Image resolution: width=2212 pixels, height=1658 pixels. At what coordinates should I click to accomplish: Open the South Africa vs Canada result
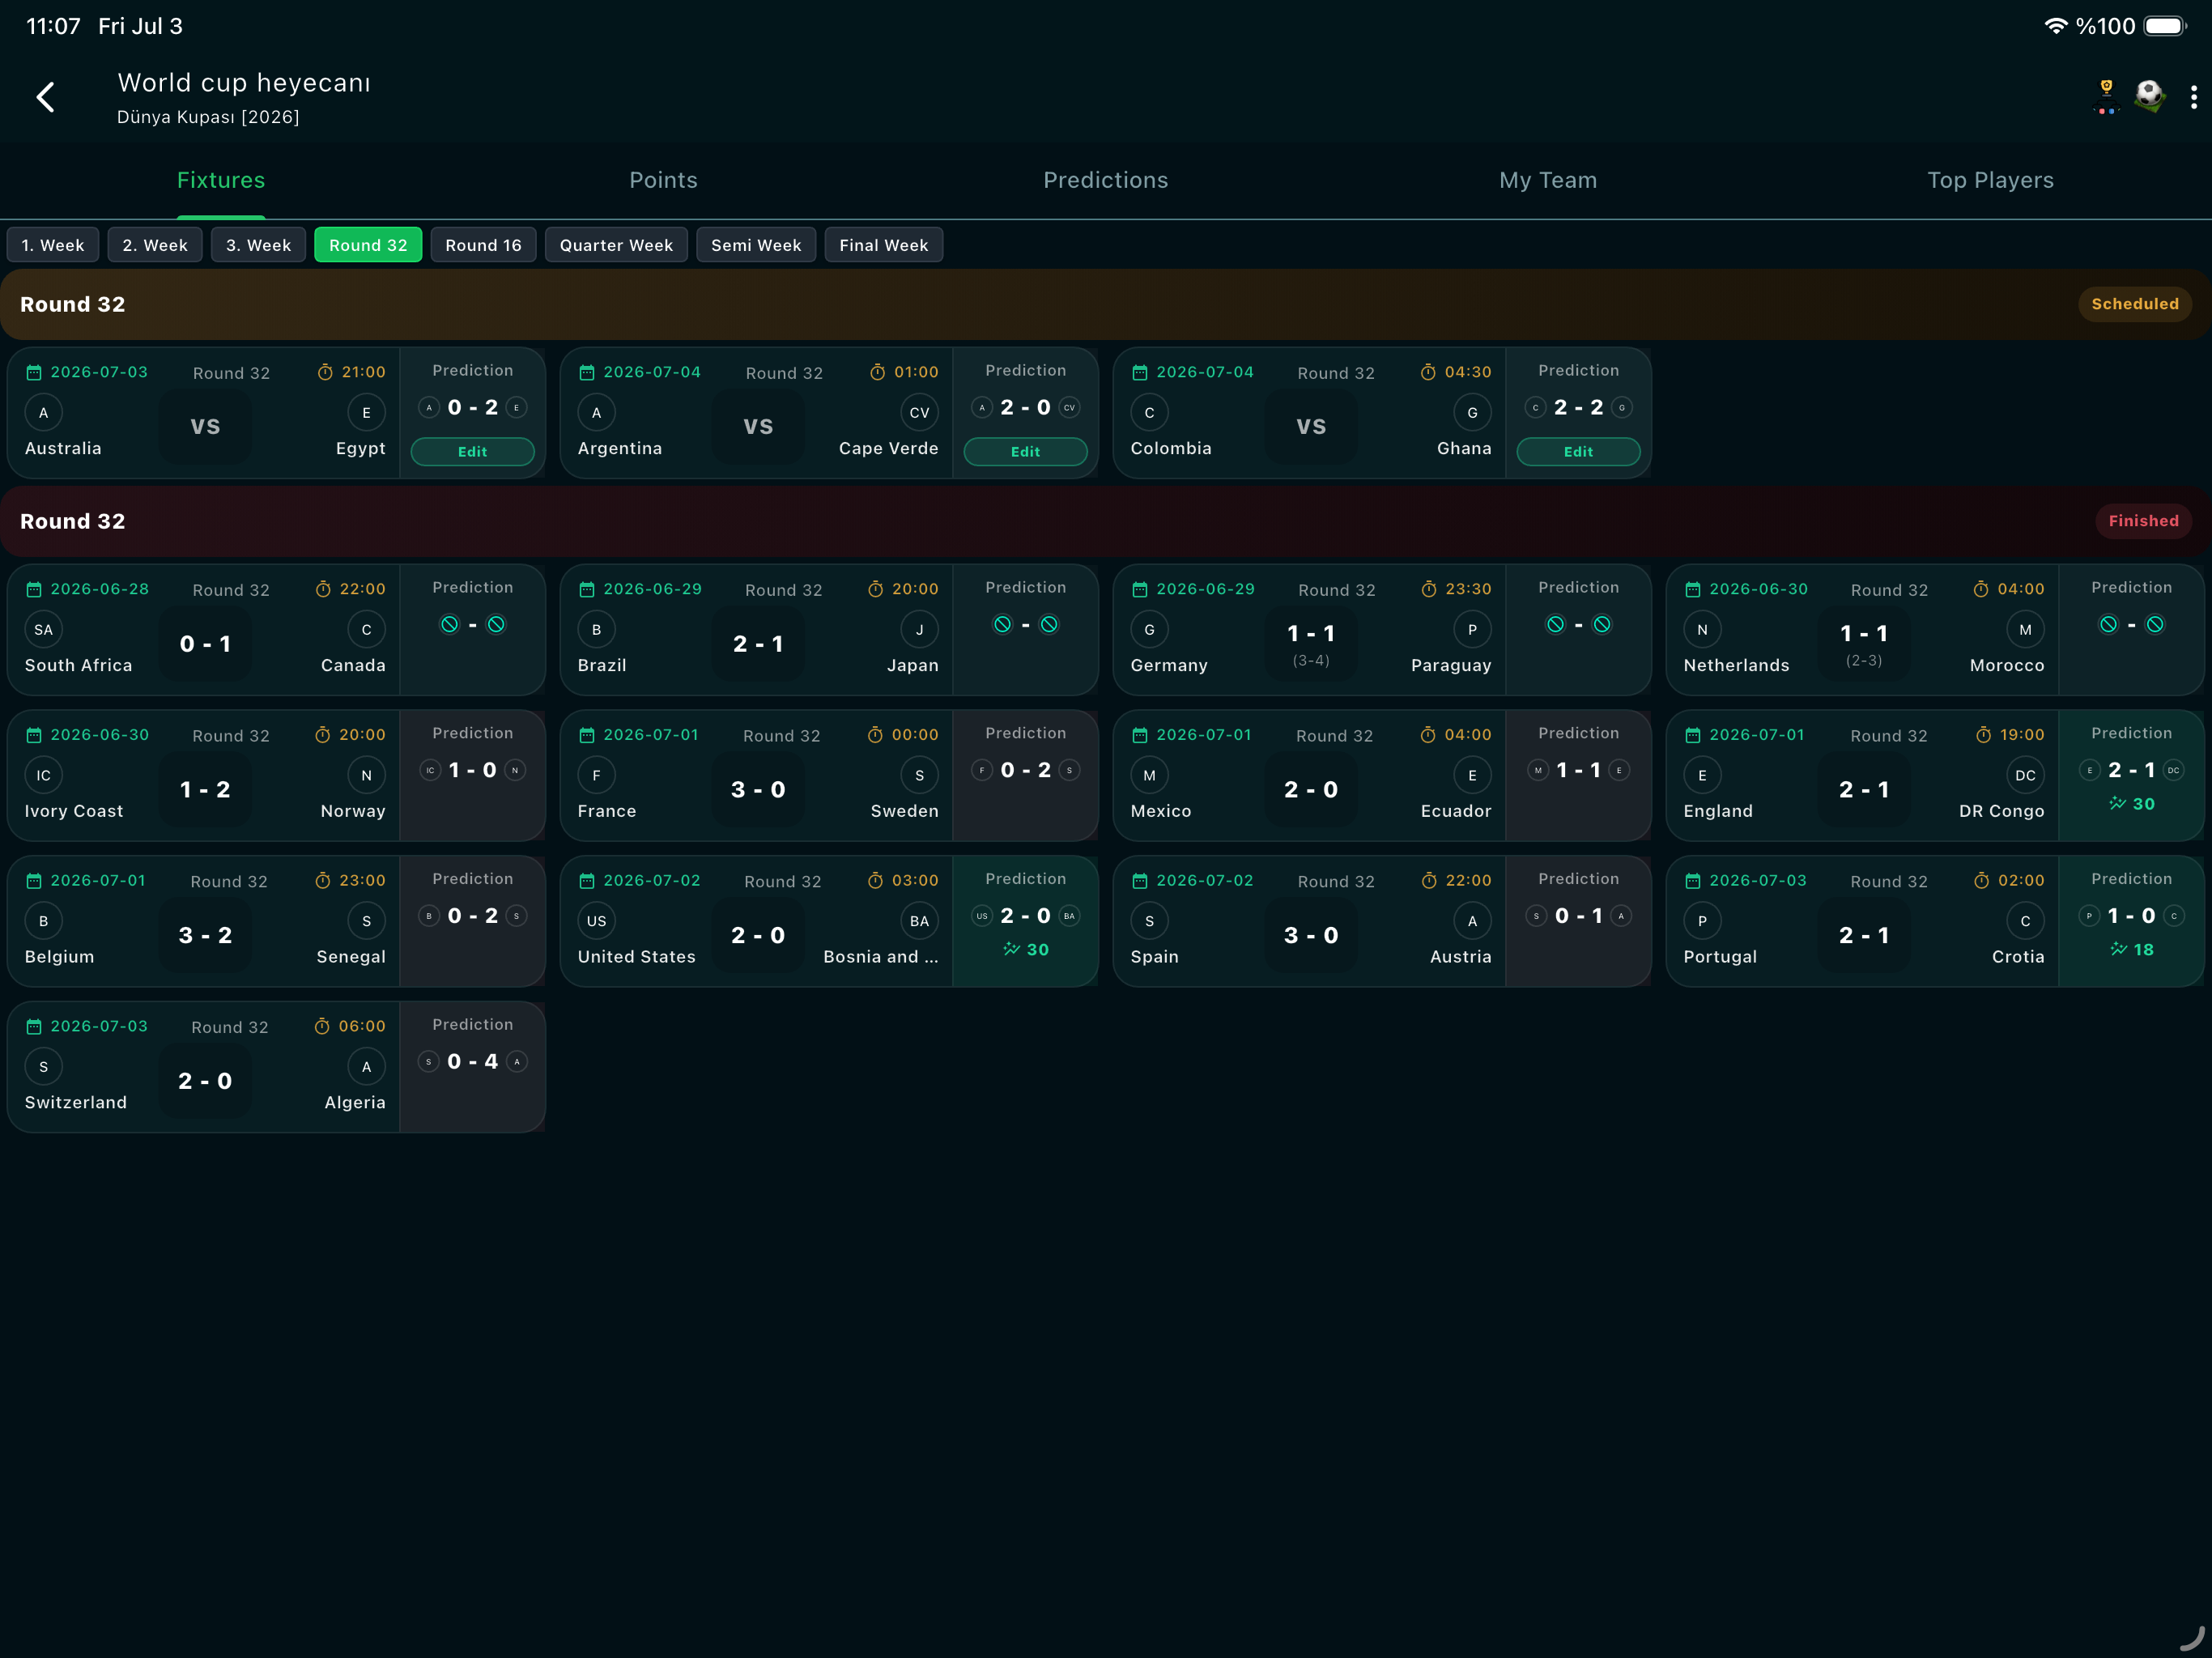coord(205,644)
